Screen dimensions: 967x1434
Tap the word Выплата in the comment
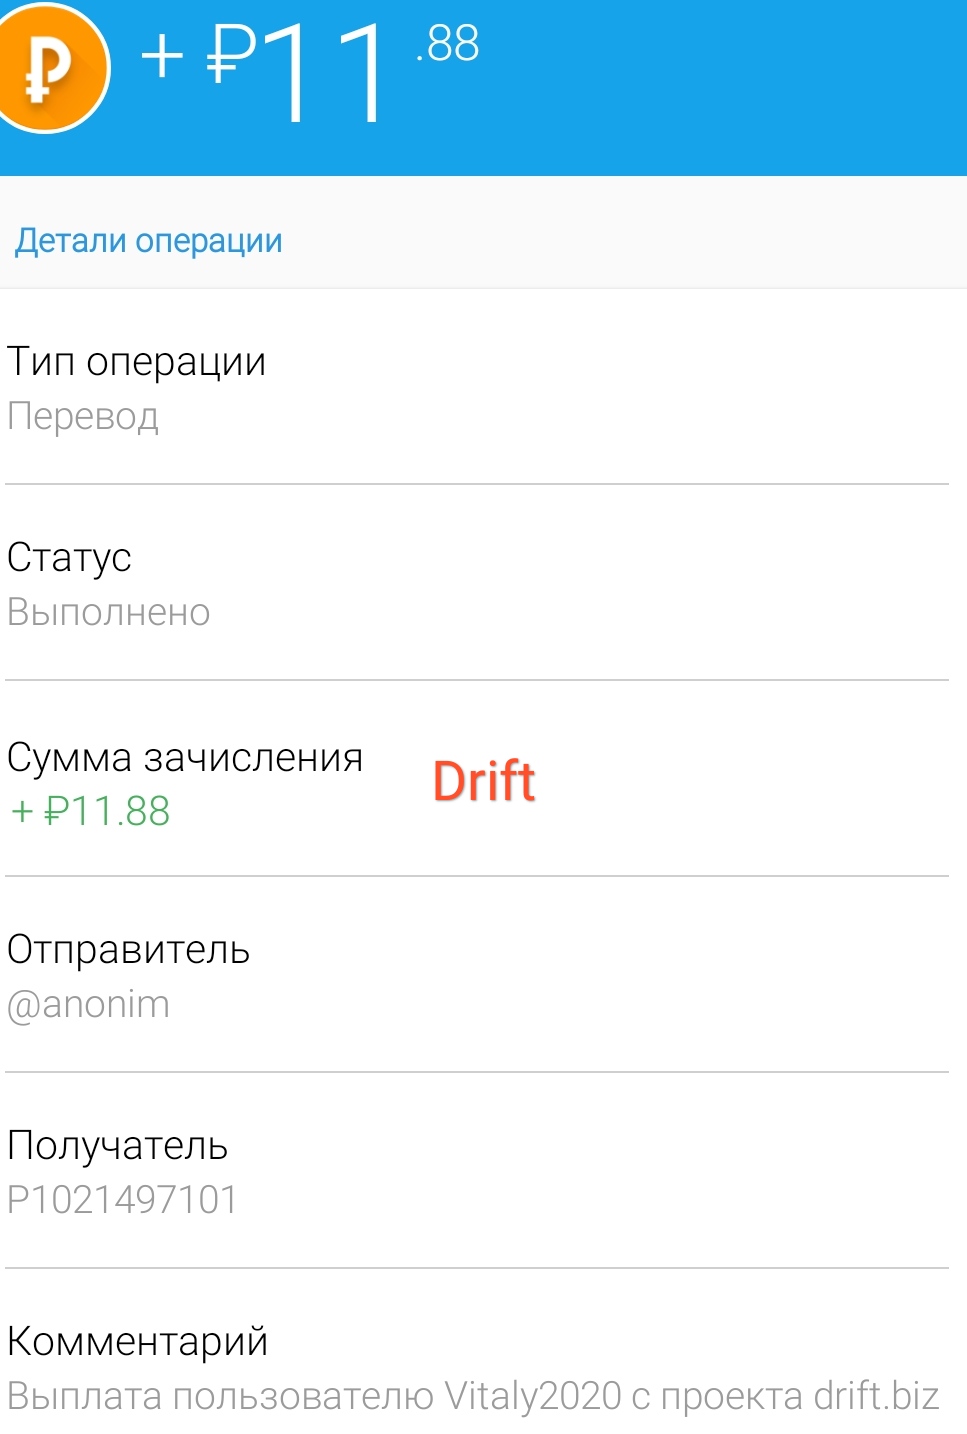[84, 1396]
